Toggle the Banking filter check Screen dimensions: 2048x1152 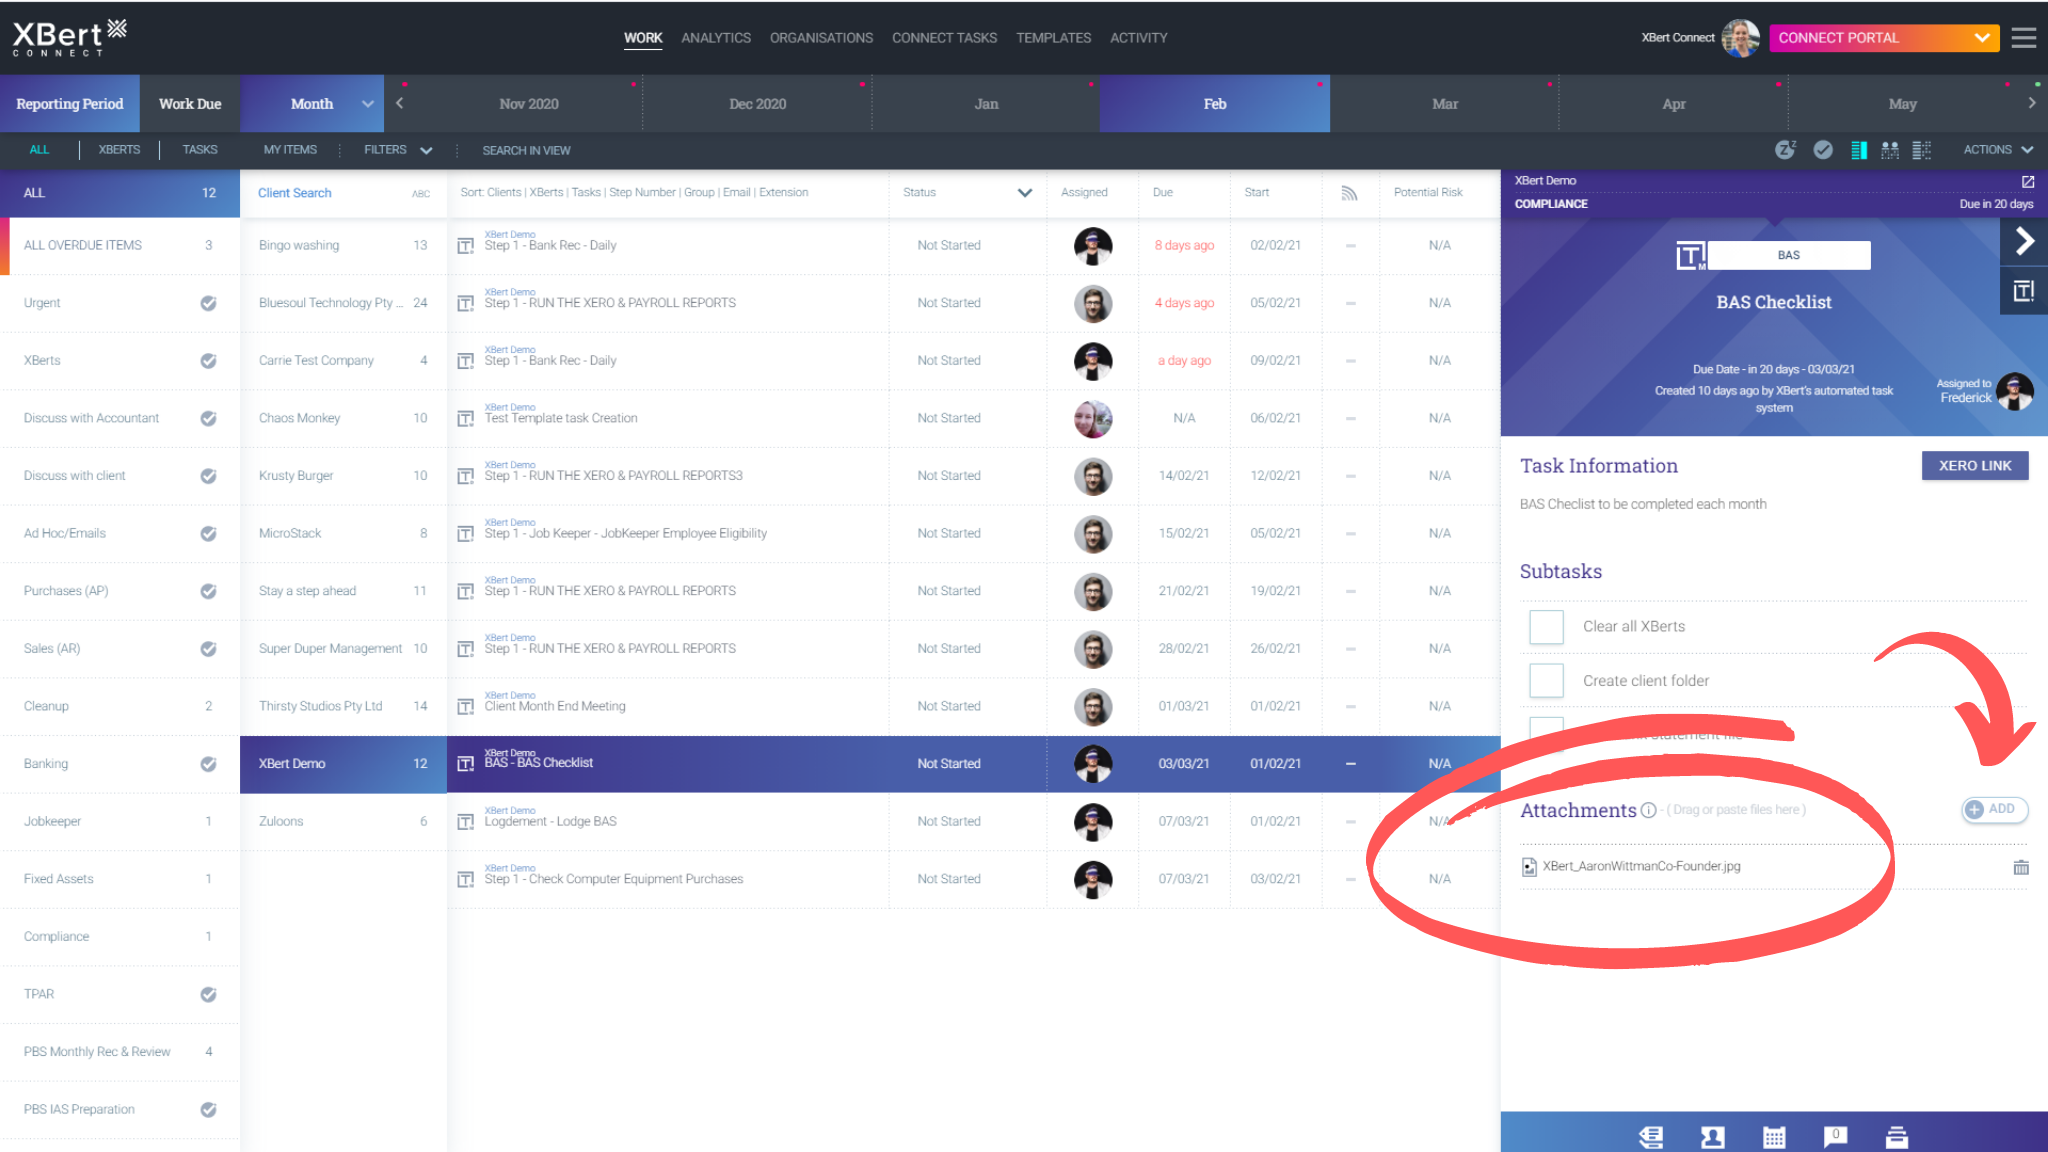[208, 764]
